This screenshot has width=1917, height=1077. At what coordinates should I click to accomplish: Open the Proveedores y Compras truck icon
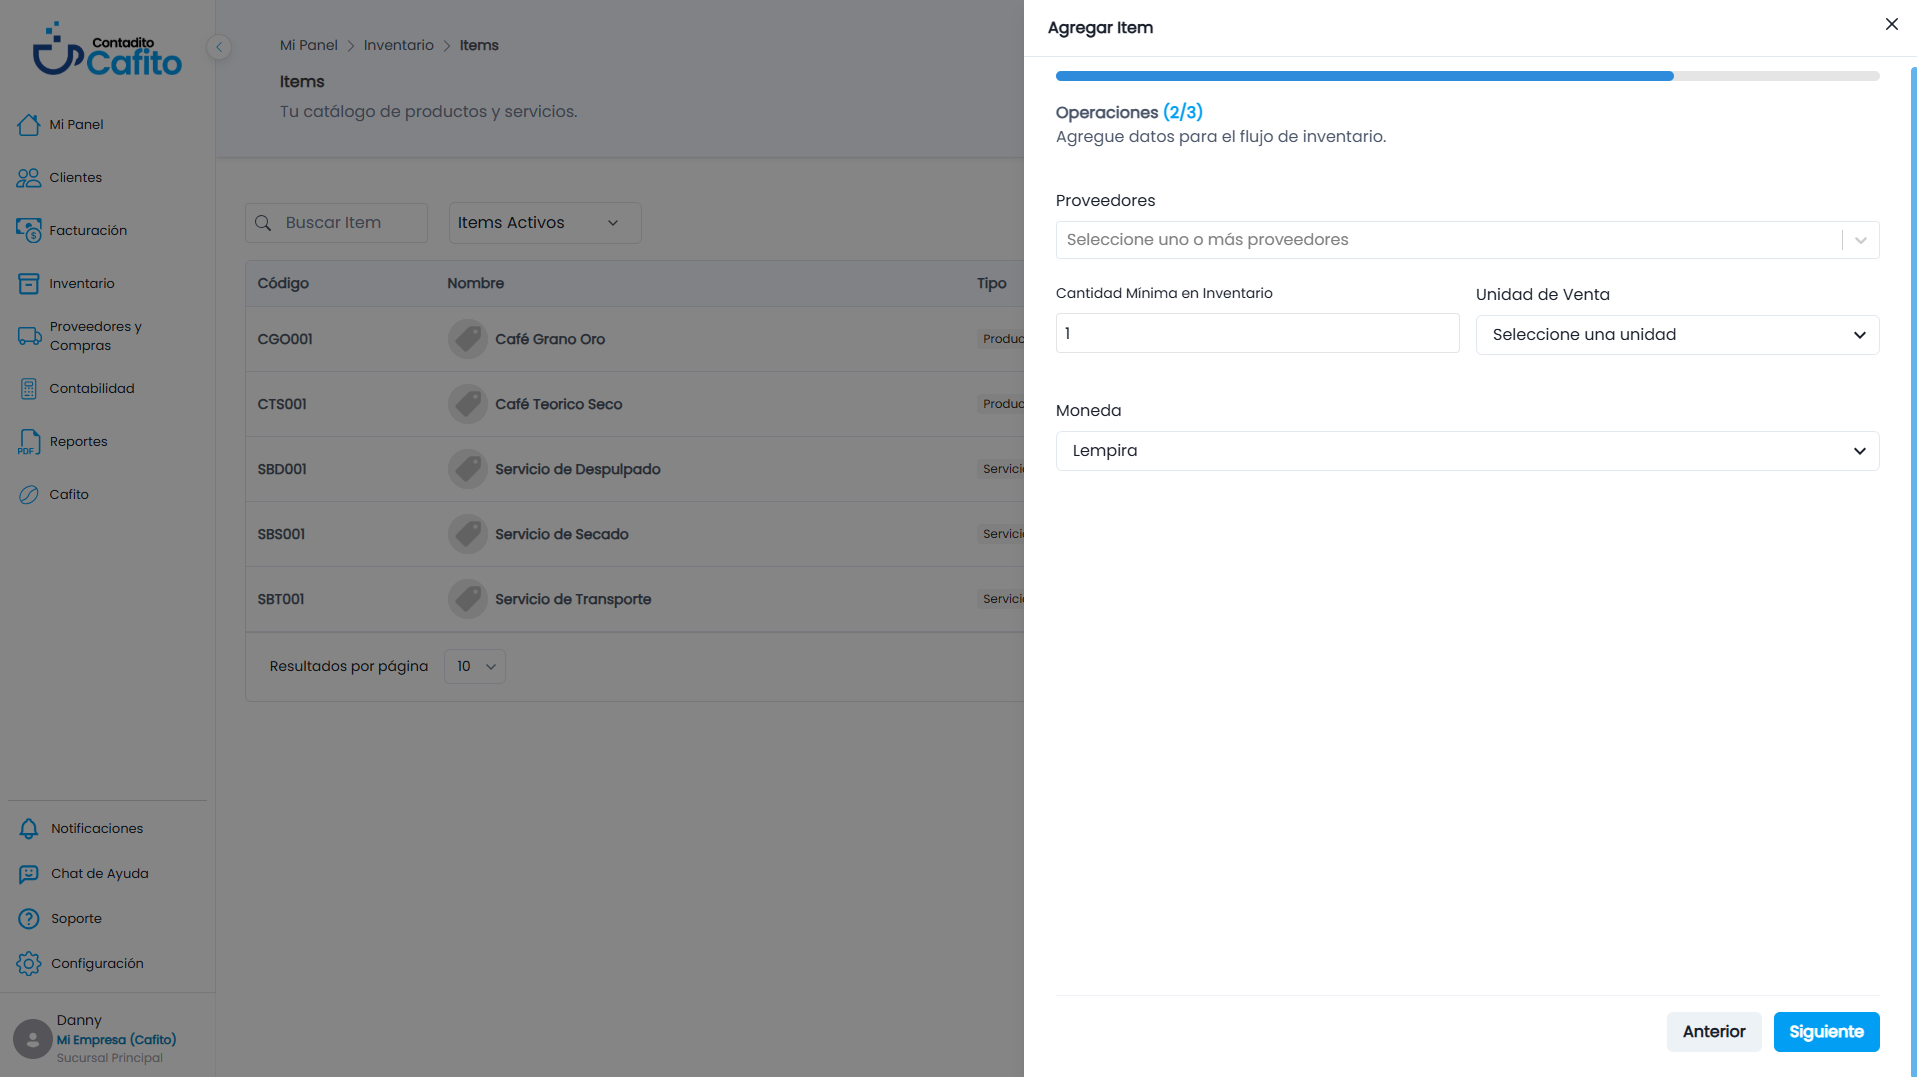click(28, 336)
